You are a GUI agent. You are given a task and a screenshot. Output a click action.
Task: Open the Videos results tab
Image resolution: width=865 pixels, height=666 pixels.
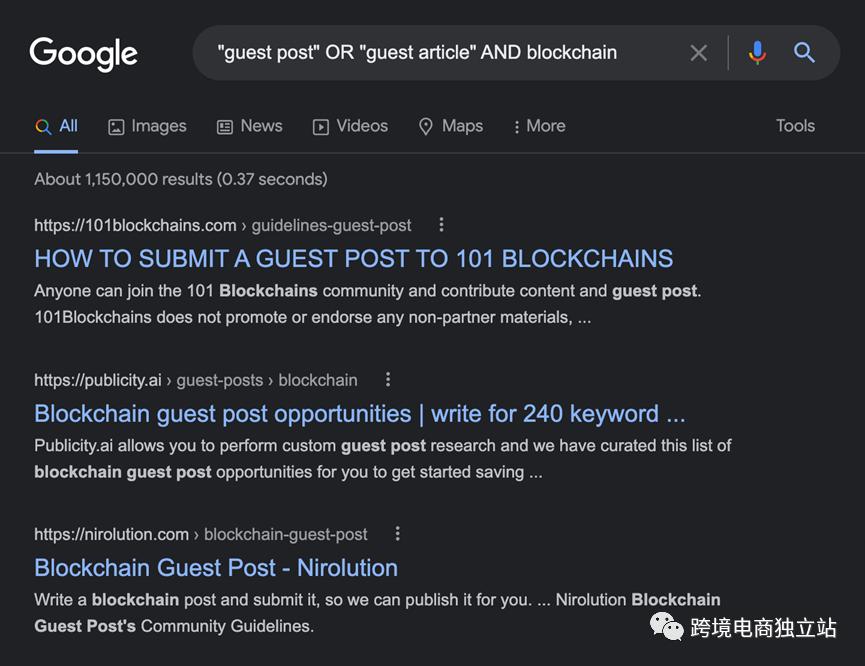(x=350, y=126)
